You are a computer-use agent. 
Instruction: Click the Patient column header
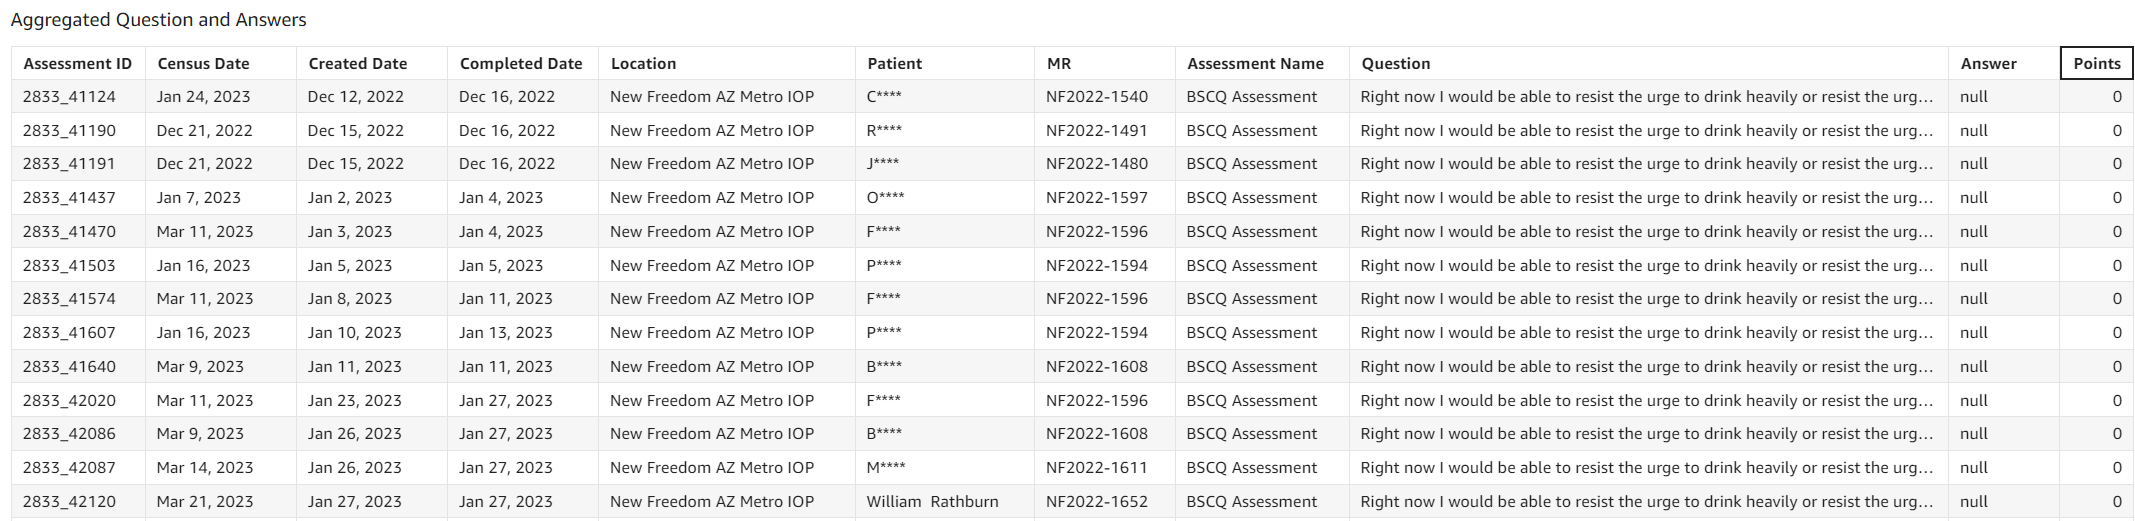[x=894, y=63]
